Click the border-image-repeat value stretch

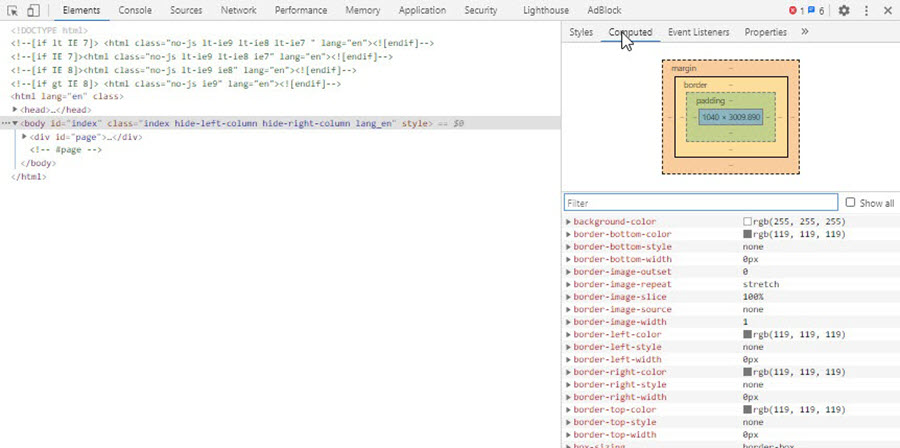[x=761, y=284]
